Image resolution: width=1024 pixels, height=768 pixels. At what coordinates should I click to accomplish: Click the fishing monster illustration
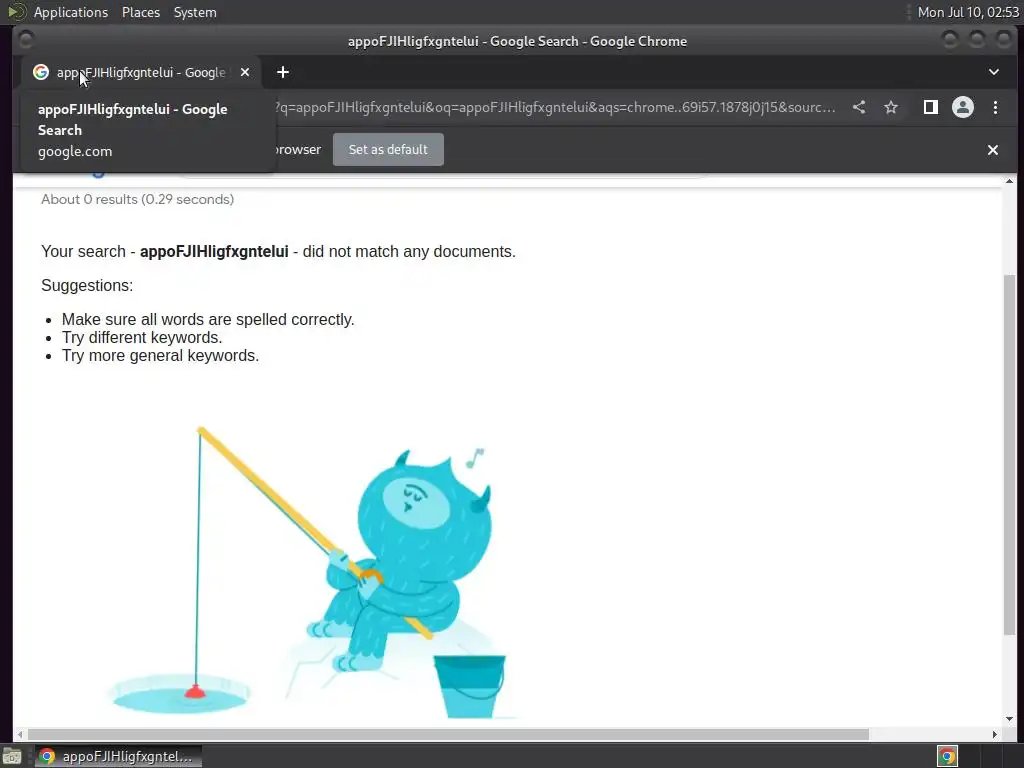pos(313,573)
